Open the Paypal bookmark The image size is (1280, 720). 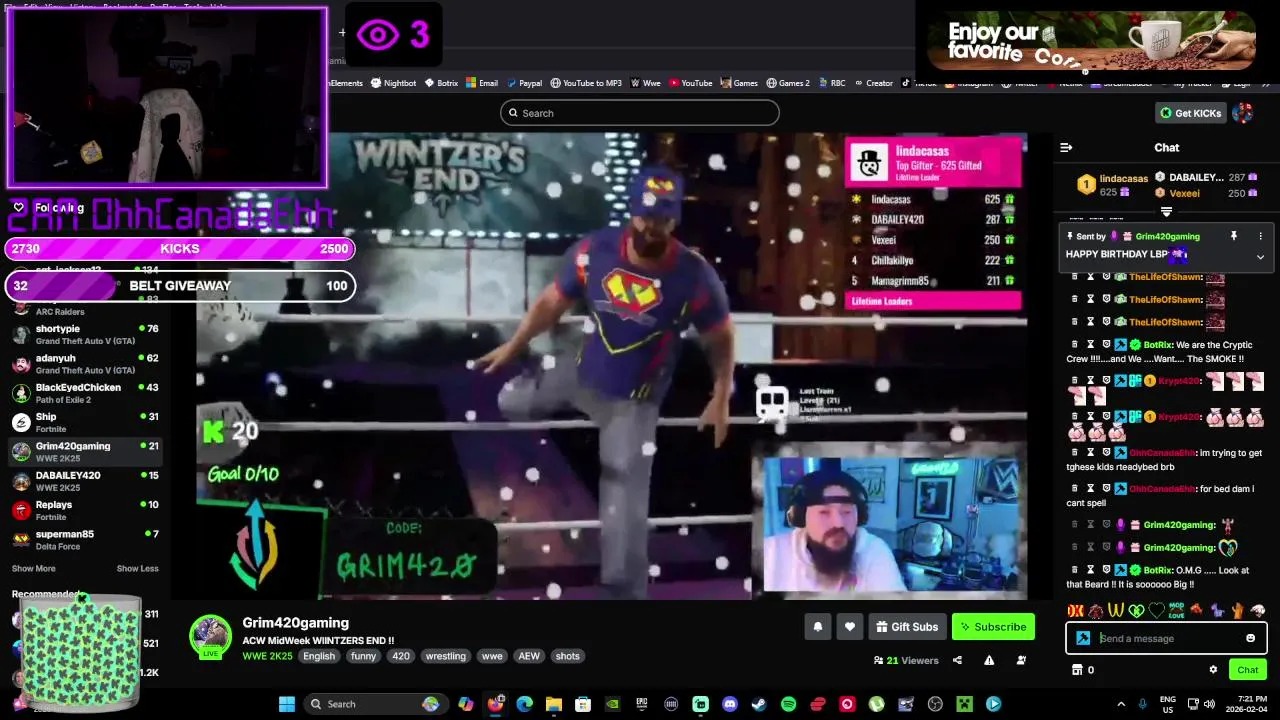coord(523,83)
